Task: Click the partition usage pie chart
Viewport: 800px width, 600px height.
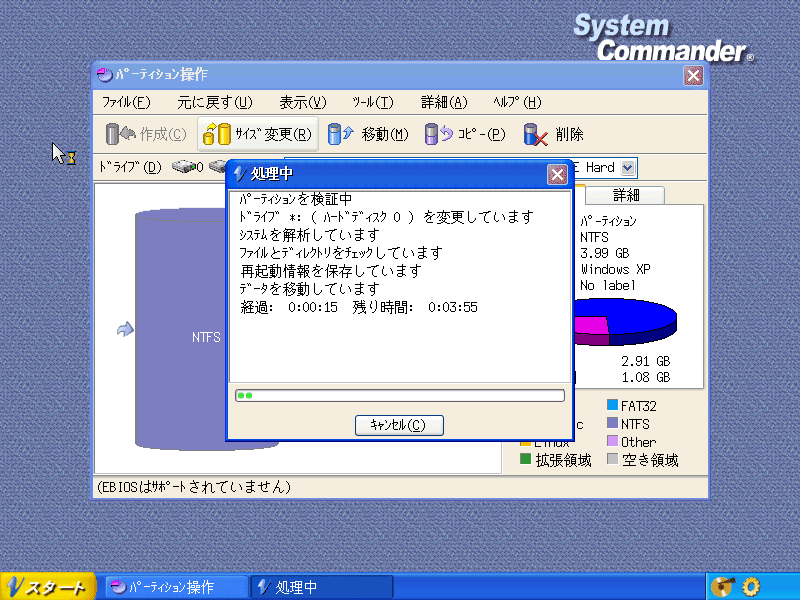Action: point(626,321)
